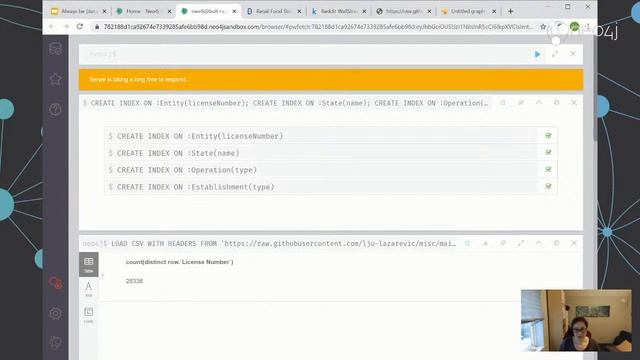
Task: Switch result view to Text
Action: [89, 289]
